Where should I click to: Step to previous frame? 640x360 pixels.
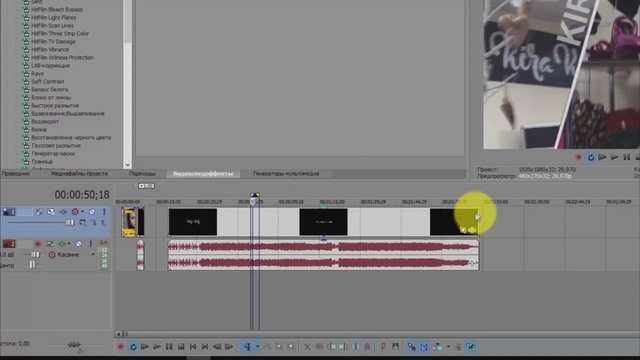point(217,347)
